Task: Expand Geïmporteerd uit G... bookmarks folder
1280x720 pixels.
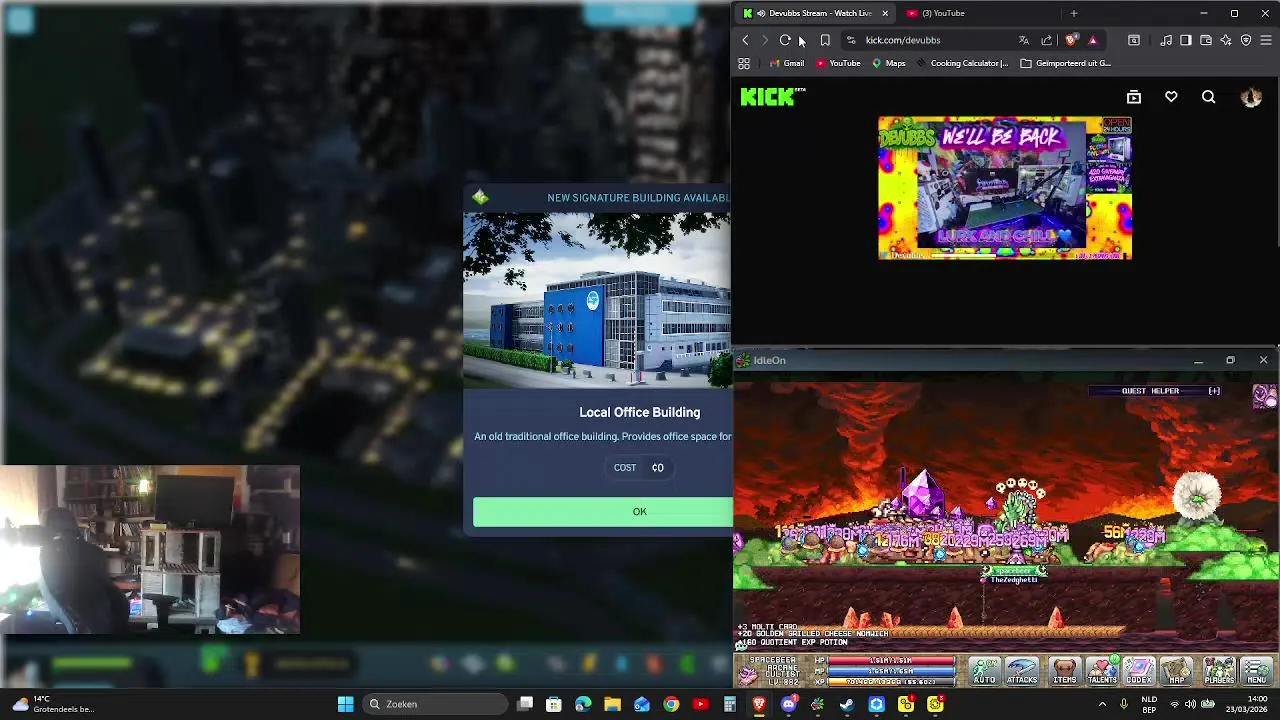Action: (1065, 63)
